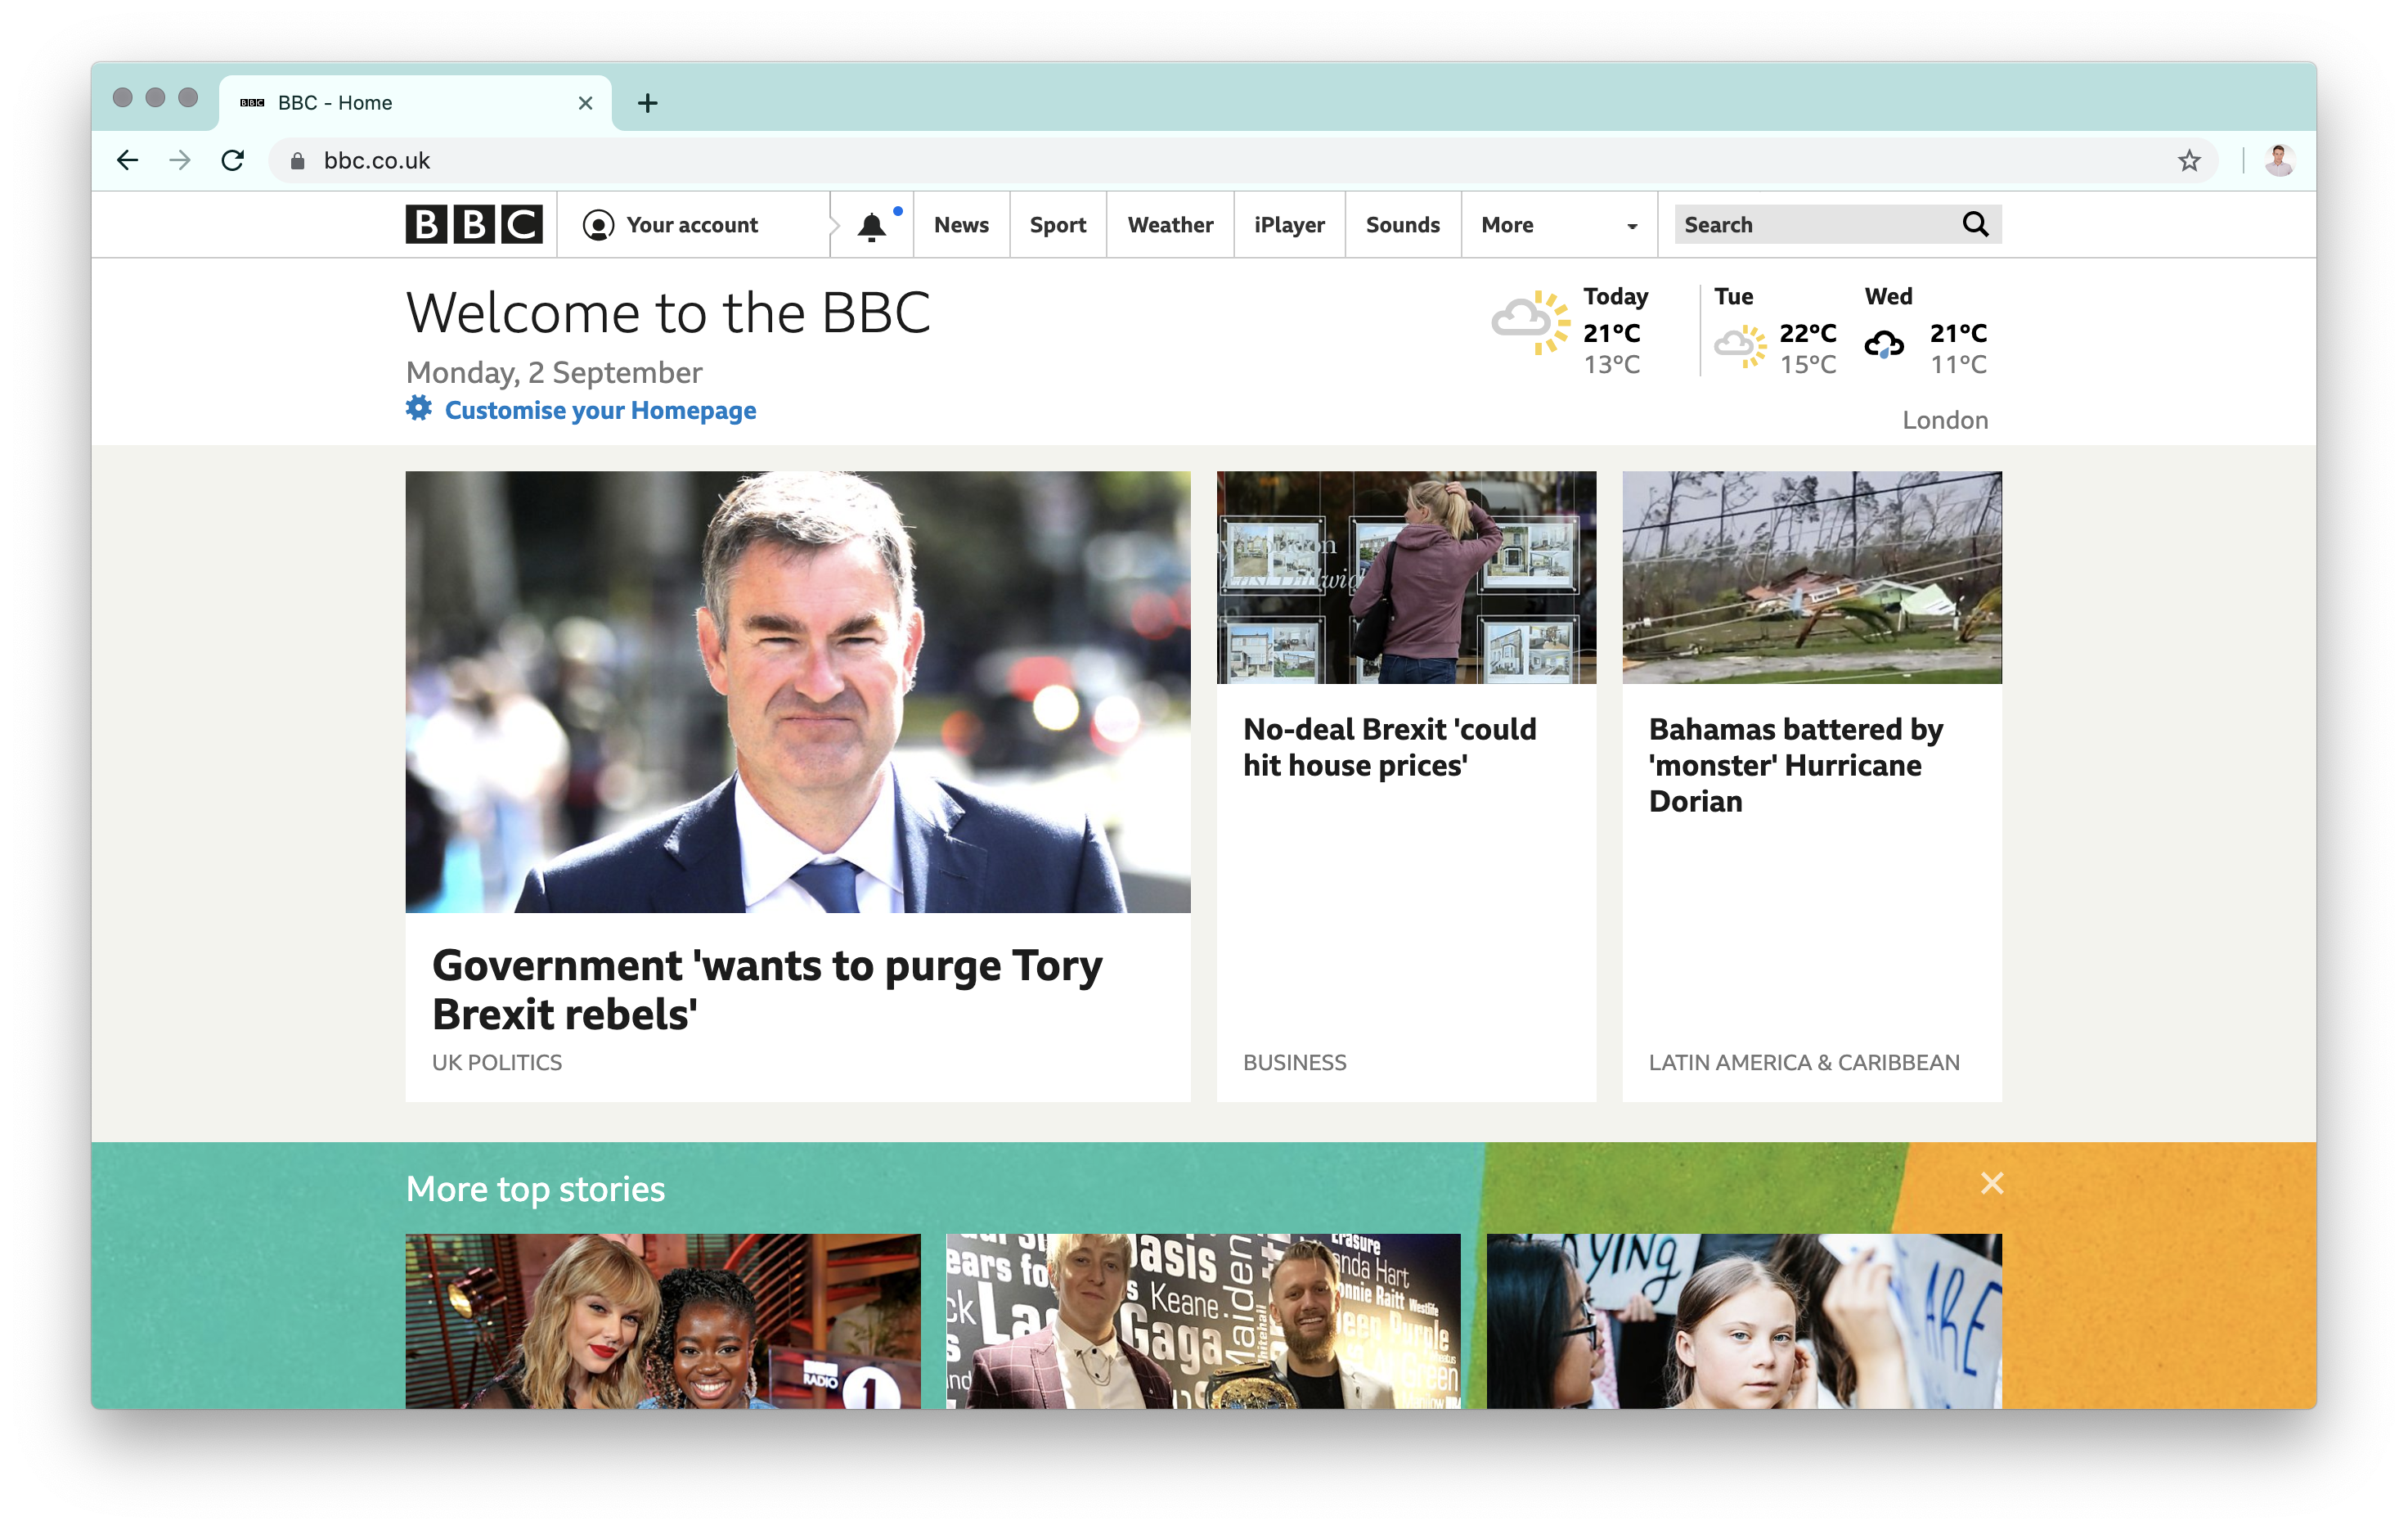This screenshot has width=2408, height=1530.
Task: Open iPlayer from the navigation
Action: point(1289,225)
